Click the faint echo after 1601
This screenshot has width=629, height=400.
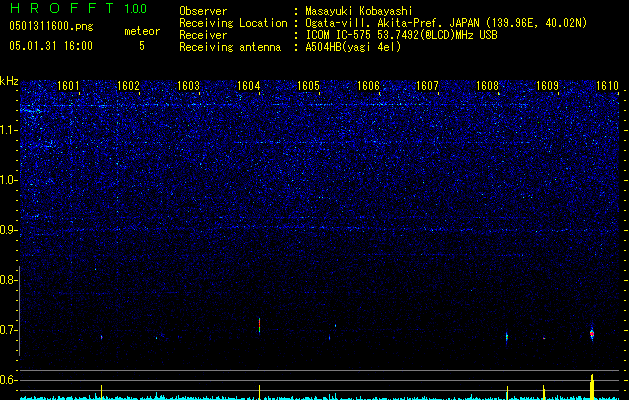tap(101, 337)
